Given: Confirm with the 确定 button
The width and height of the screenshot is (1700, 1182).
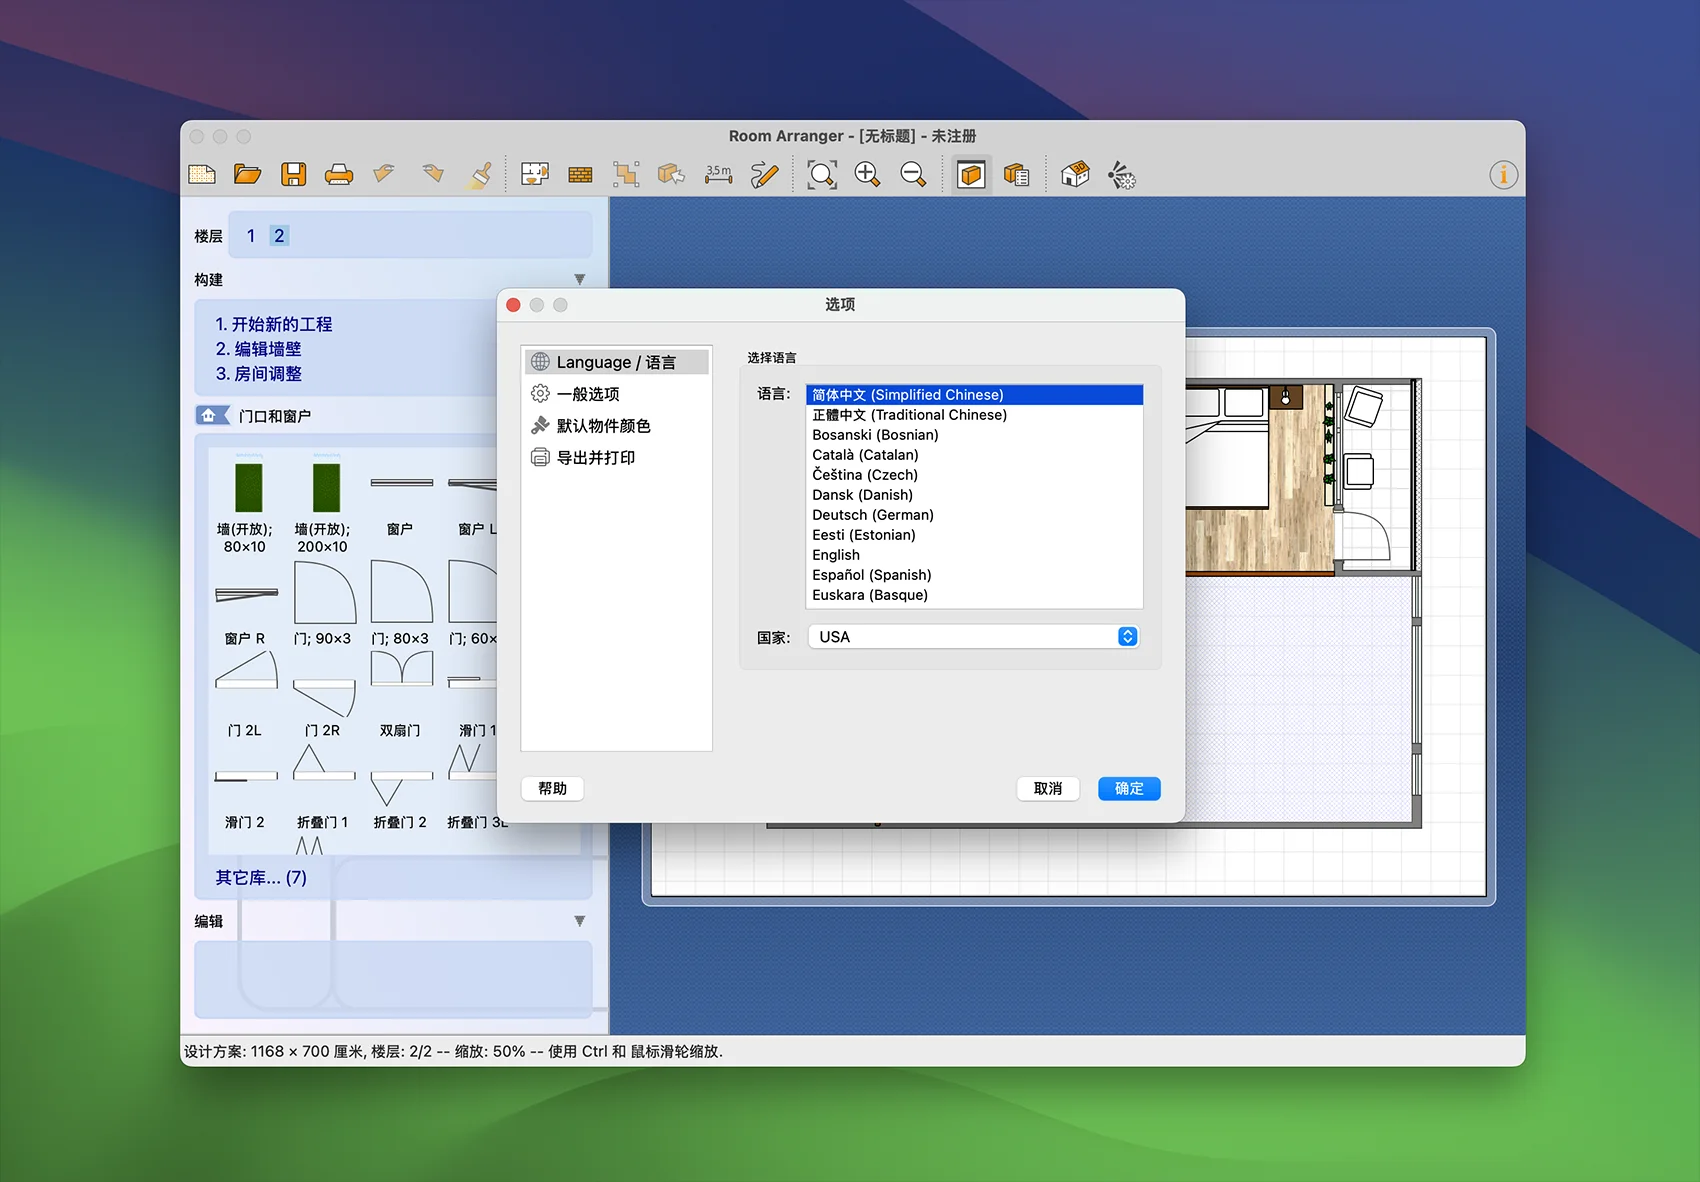Looking at the screenshot, I should pos(1129,788).
